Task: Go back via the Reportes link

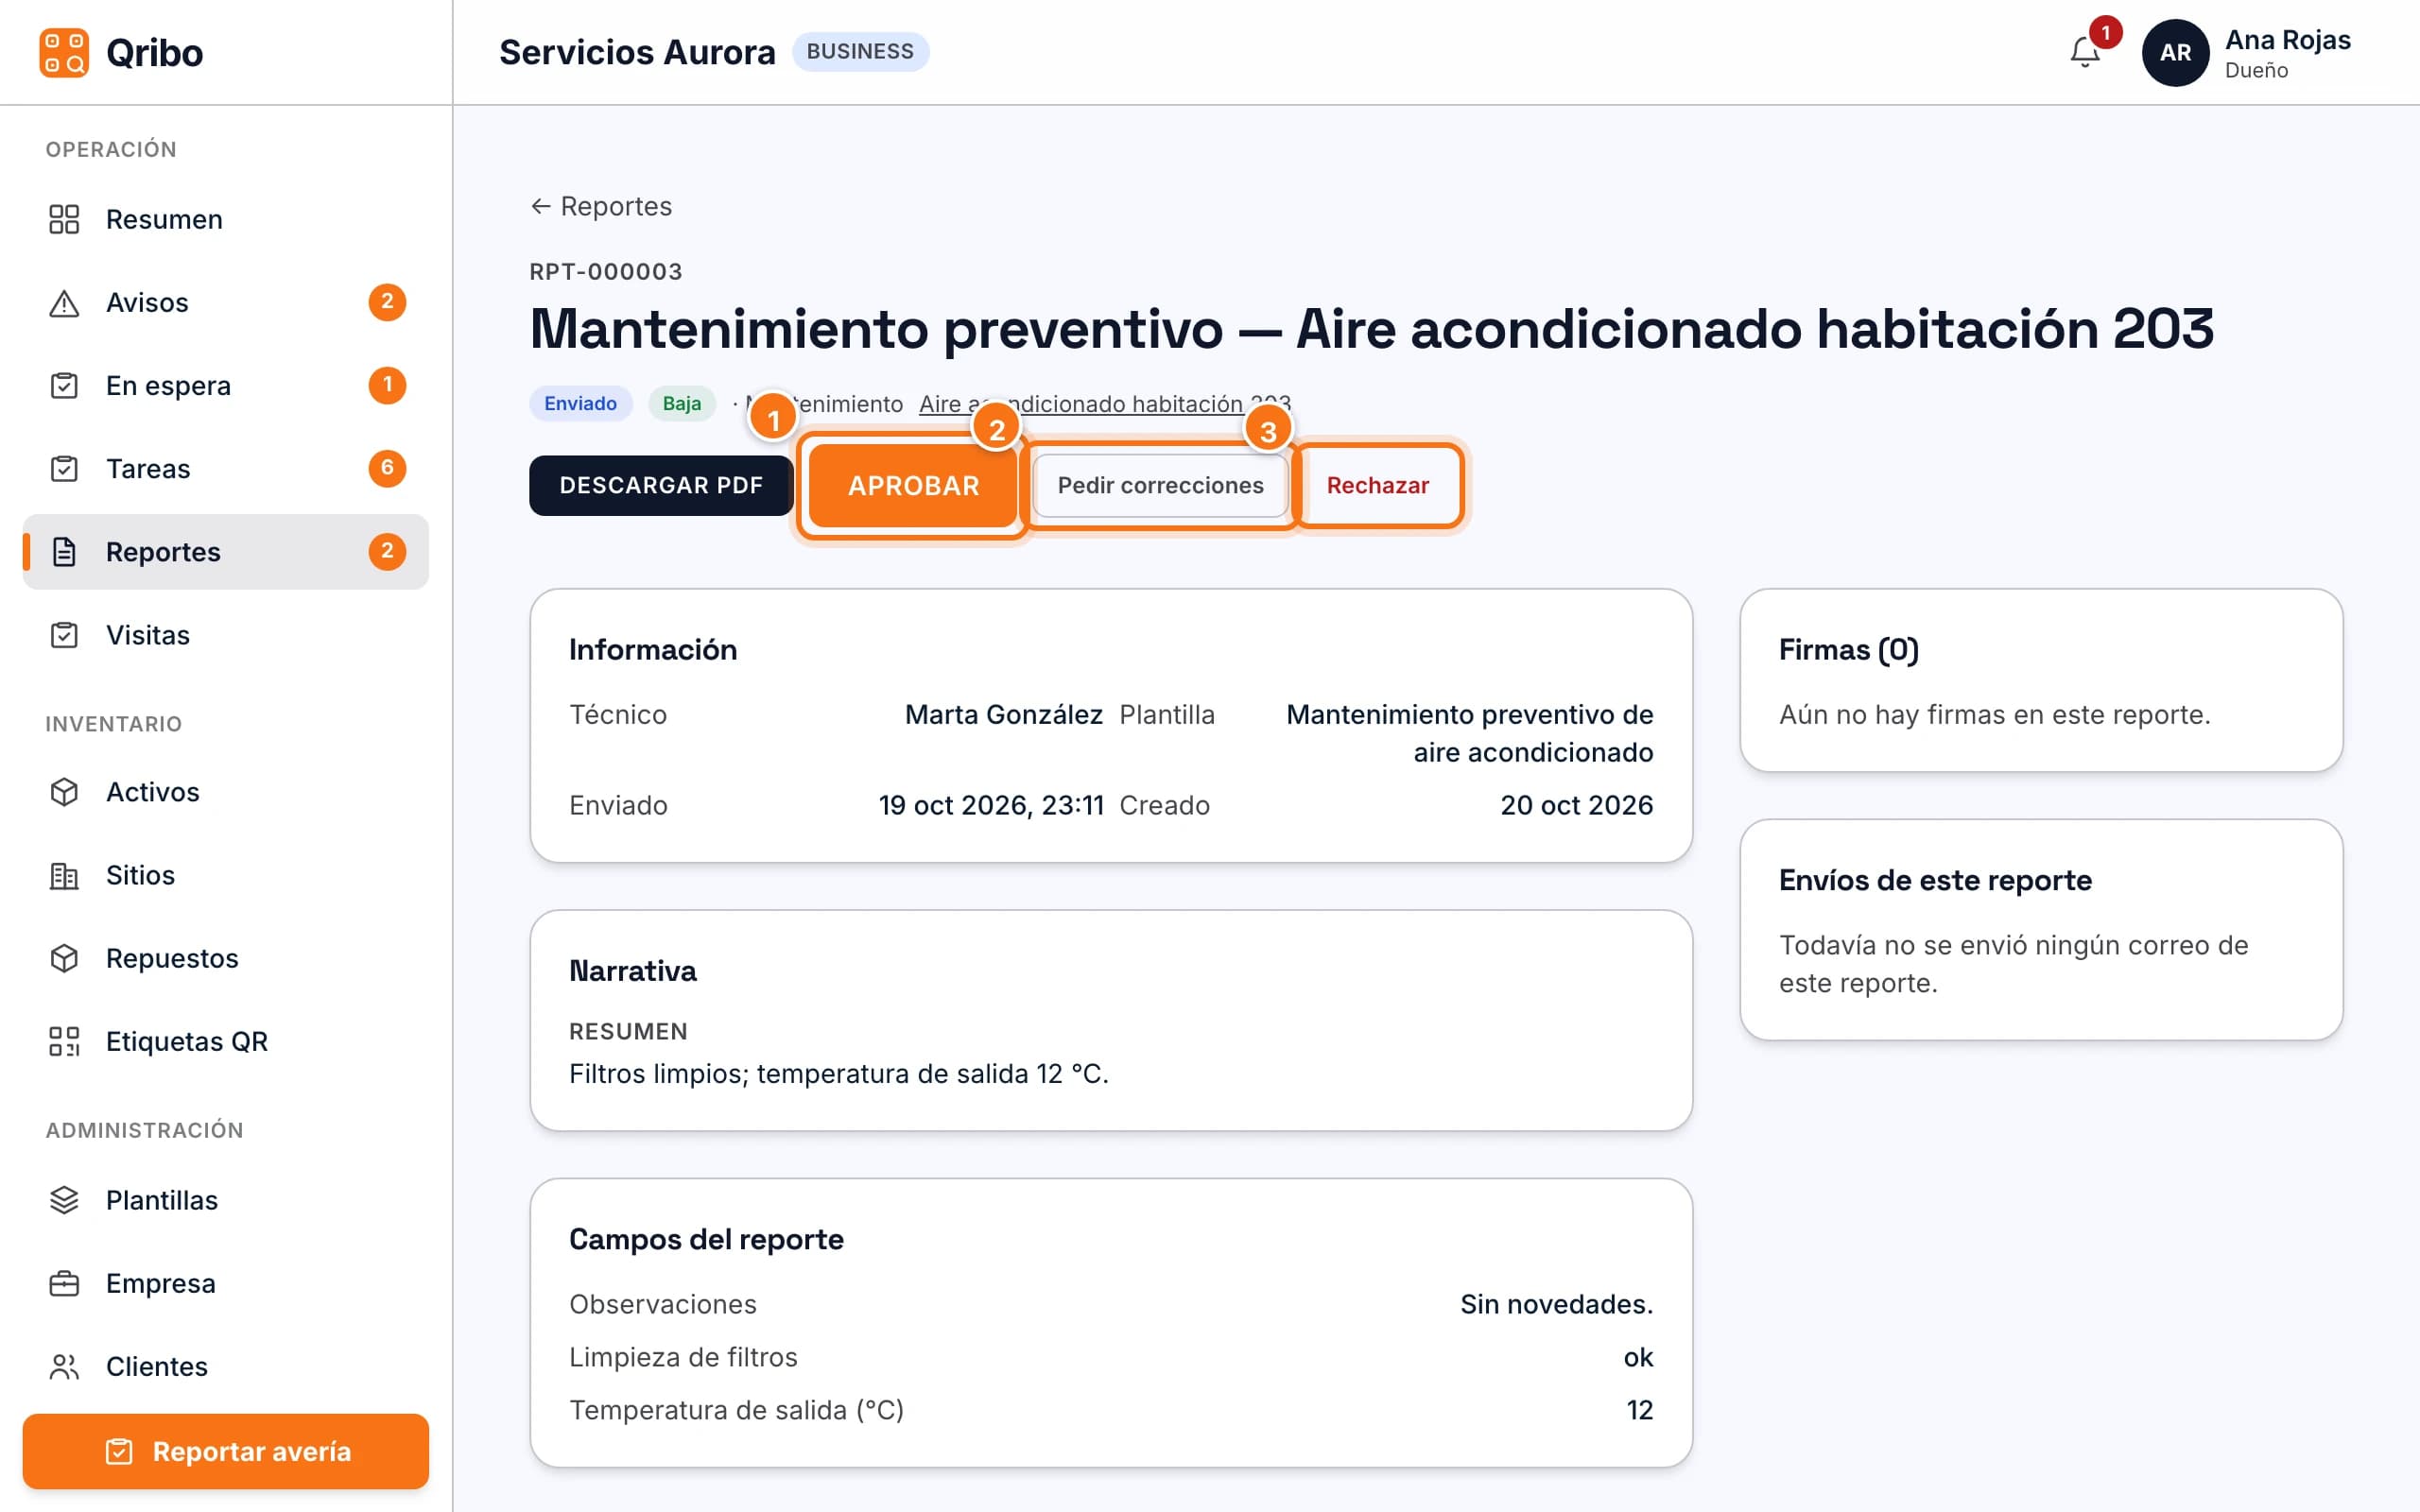Action: (601, 206)
